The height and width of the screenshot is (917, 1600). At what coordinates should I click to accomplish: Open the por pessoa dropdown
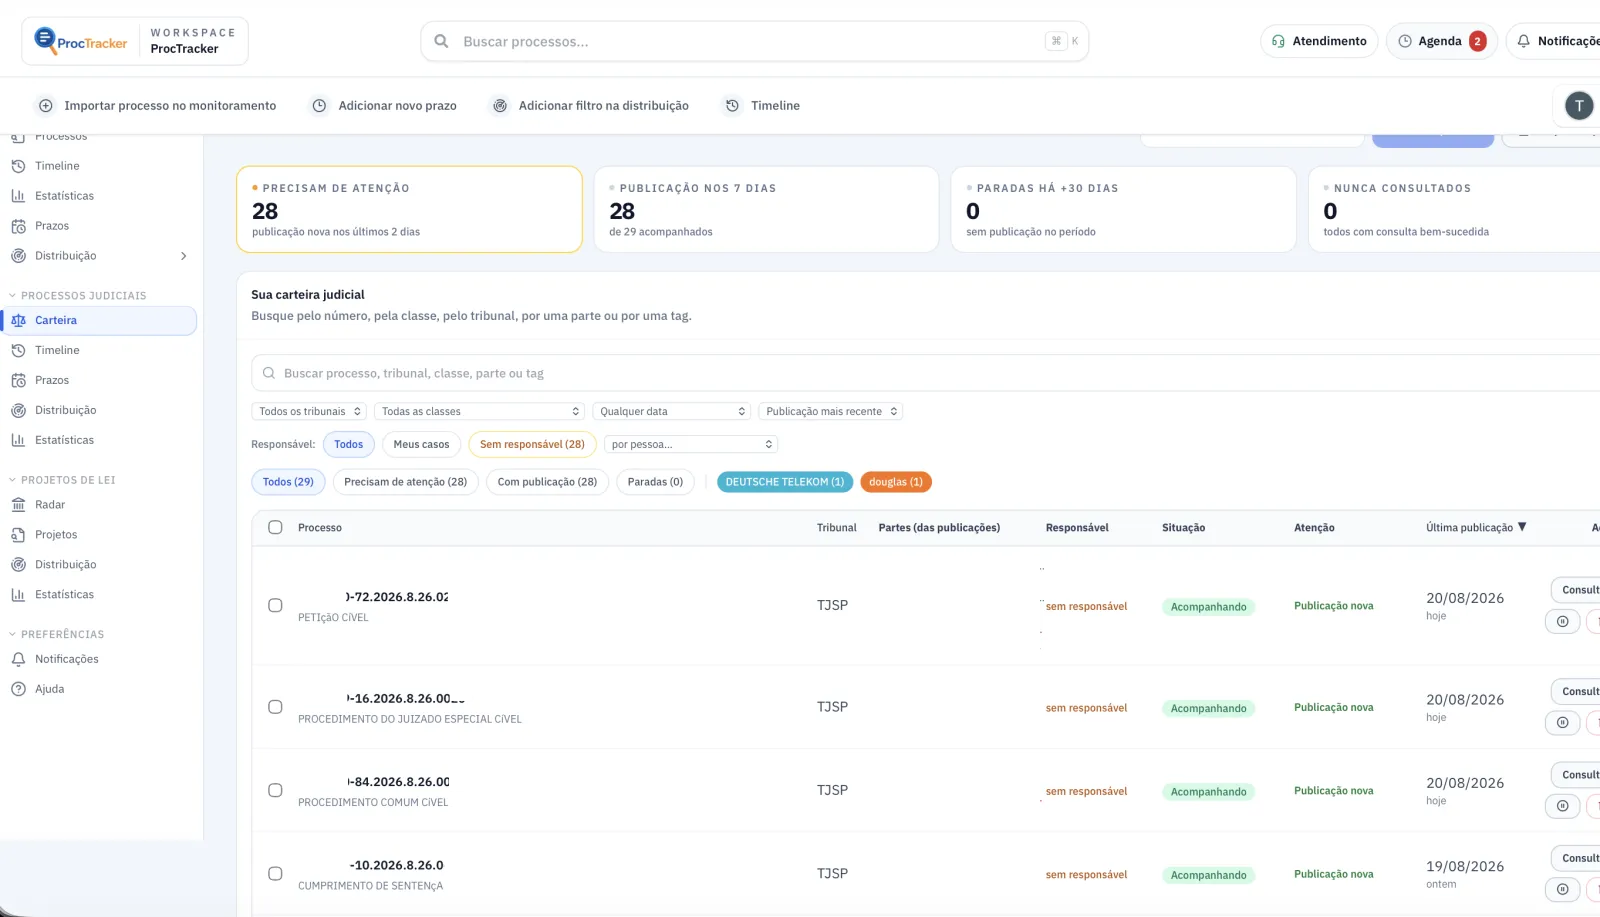(691, 444)
